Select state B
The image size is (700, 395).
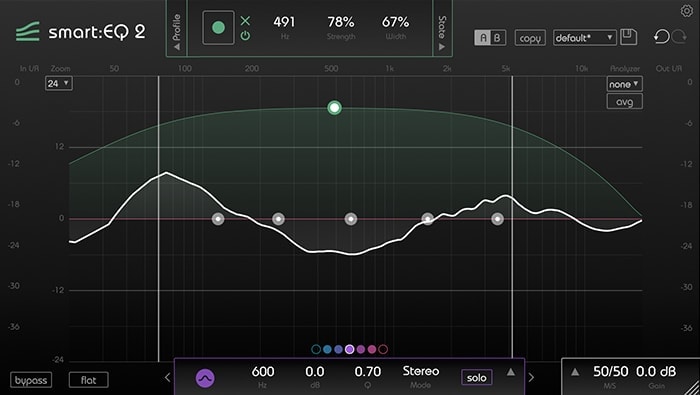pos(497,38)
